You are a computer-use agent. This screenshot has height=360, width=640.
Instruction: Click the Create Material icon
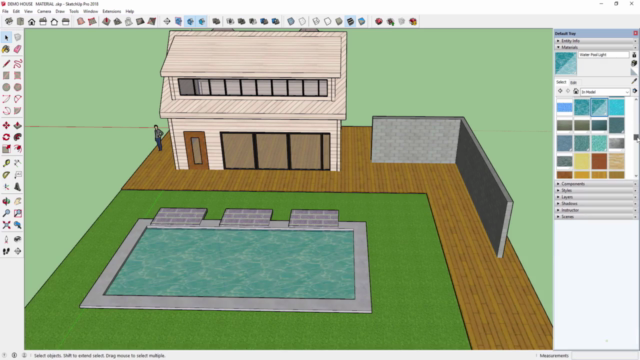[634, 63]
